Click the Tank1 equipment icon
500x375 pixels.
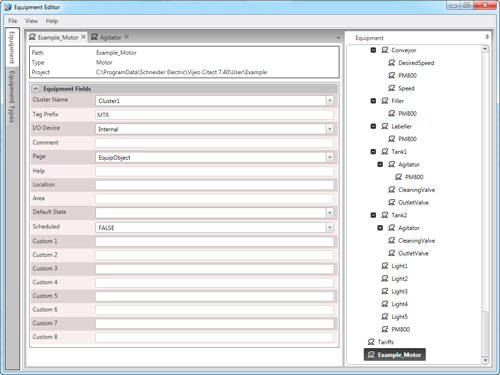point(385,151)
